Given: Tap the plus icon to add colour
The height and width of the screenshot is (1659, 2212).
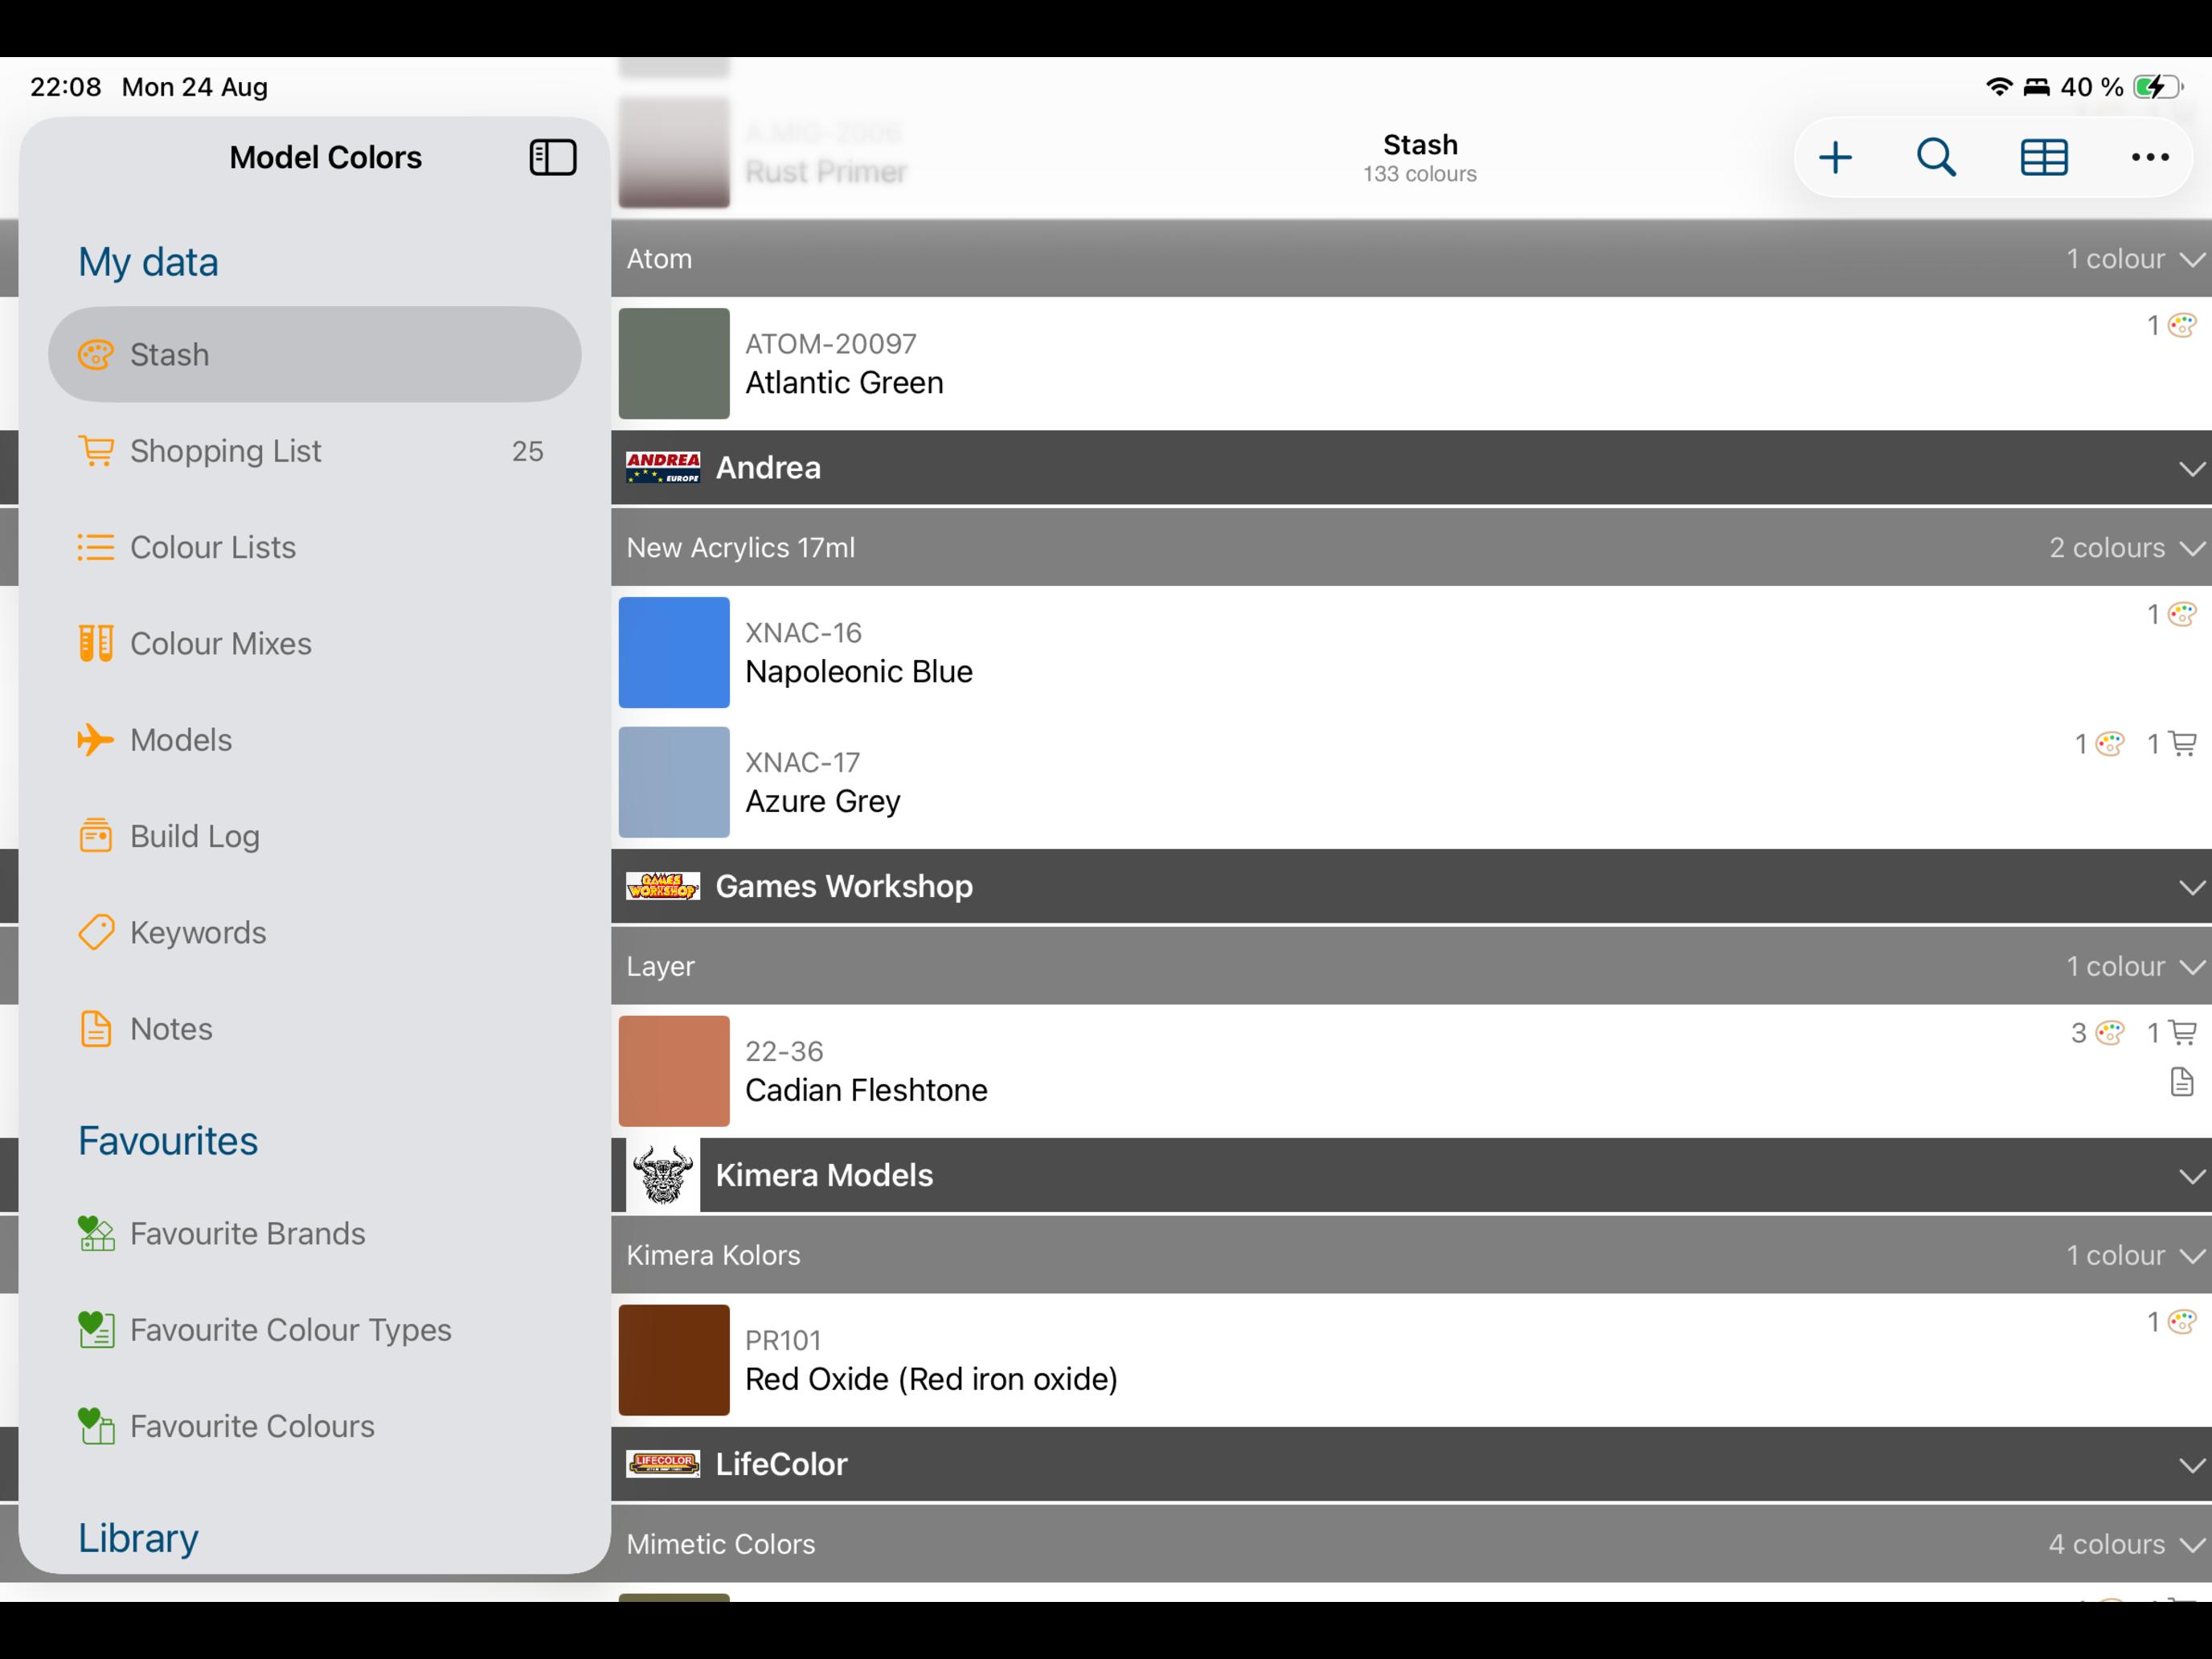Looking at the screenshot, I should [x=1835, y=157].
